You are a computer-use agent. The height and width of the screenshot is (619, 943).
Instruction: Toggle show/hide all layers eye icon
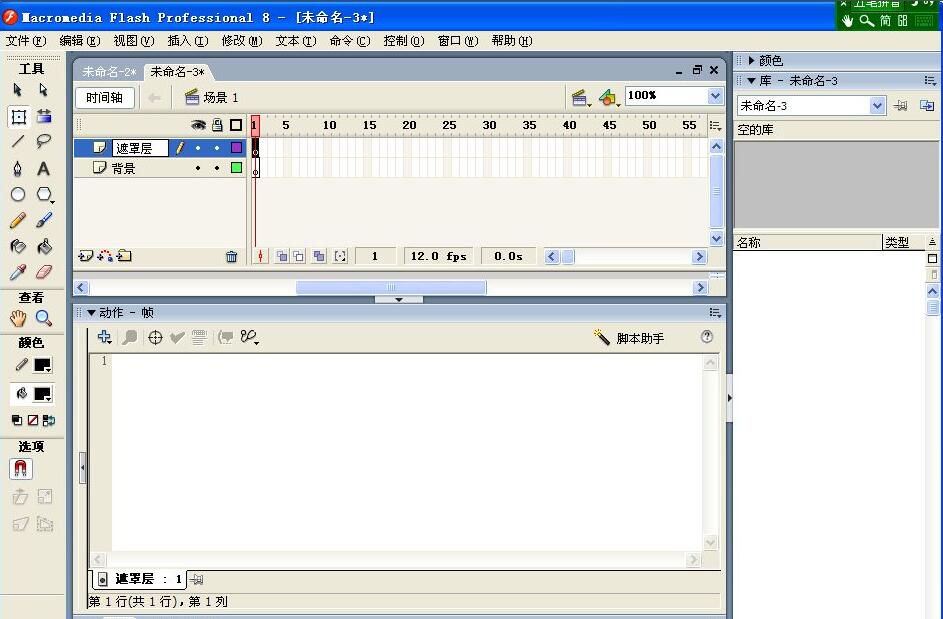tap(198, 125)
